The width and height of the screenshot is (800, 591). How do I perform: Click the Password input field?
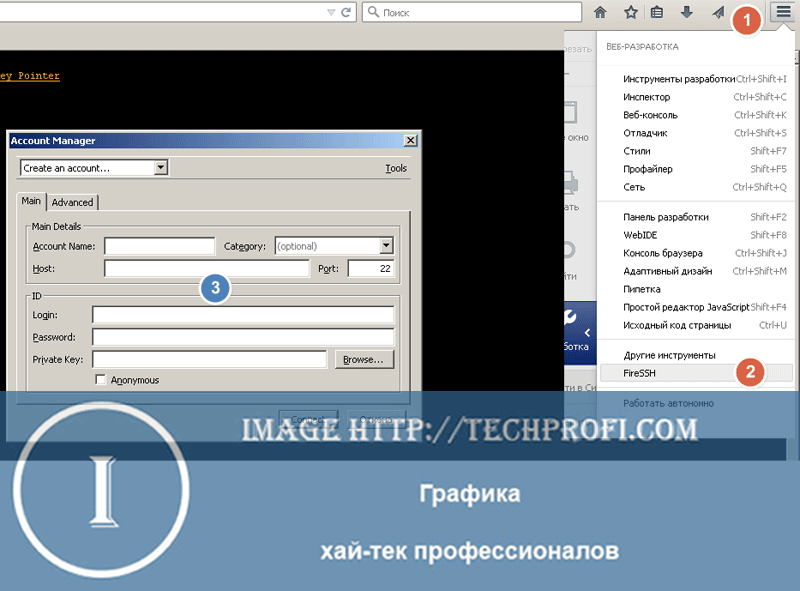click(243, 337)
